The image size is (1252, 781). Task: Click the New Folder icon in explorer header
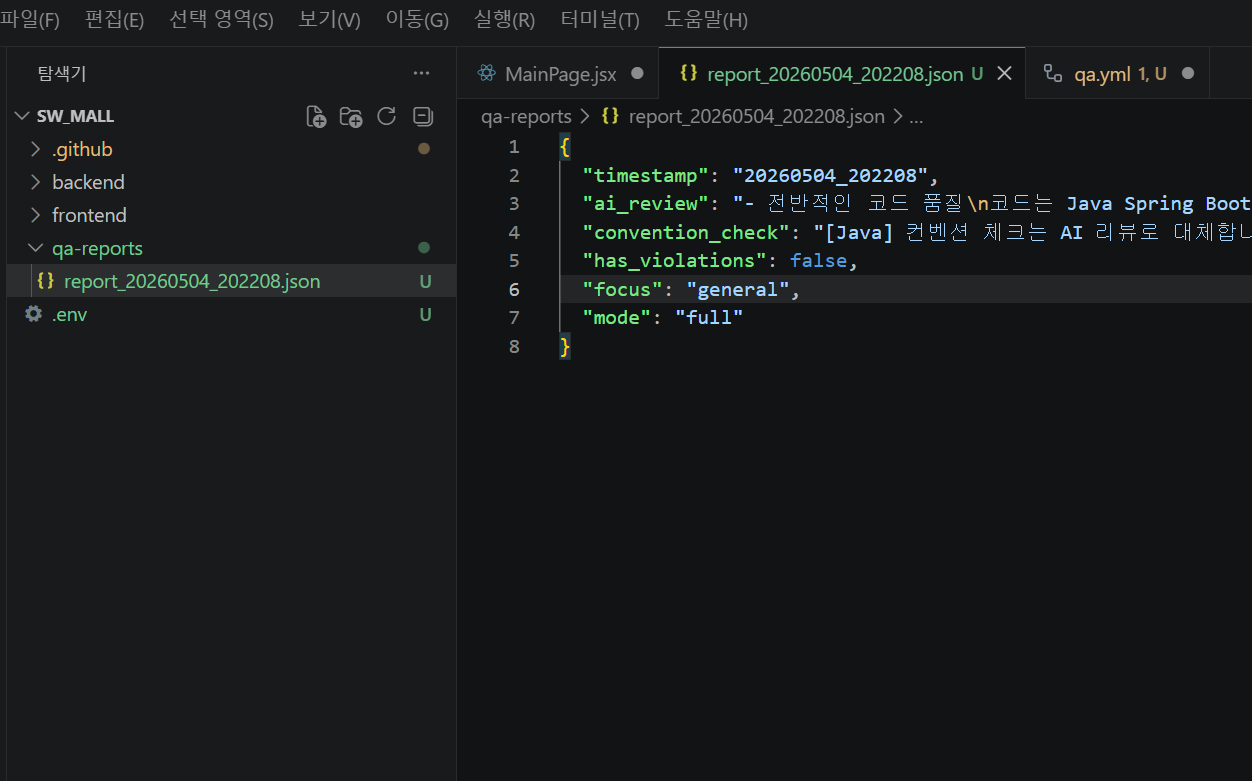point(351,116)
